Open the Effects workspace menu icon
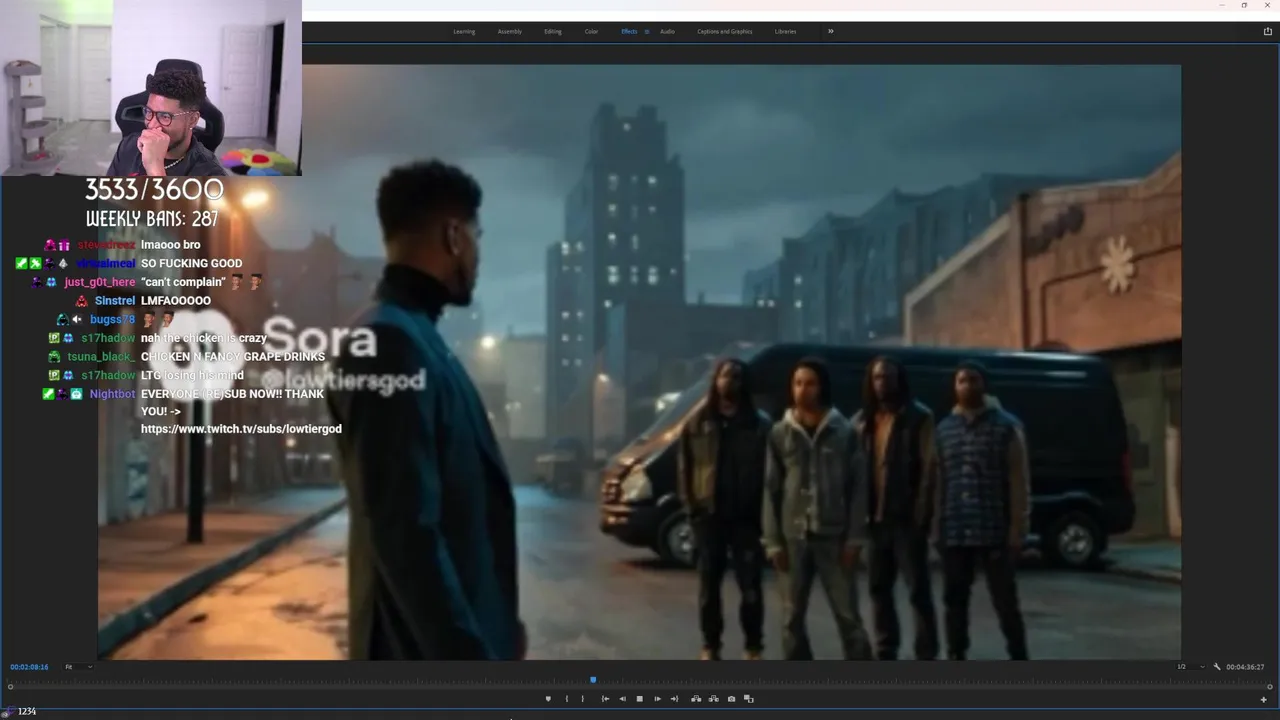Viewport: 1280px width, 720px height. (x=647, y=31)
